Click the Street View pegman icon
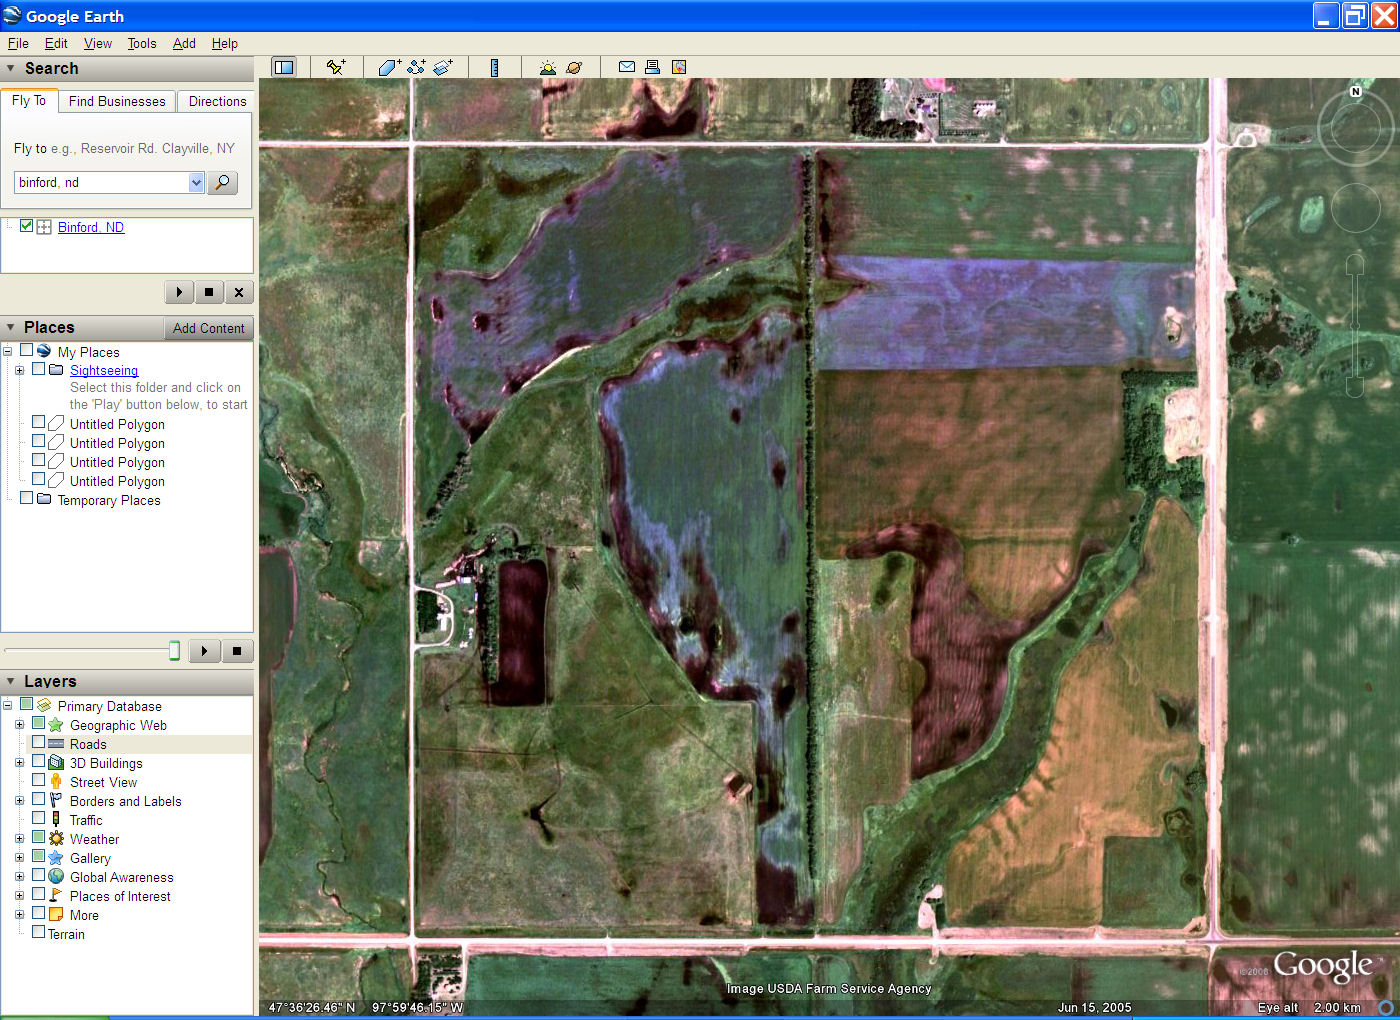This screenshot has height=1020, width=1400. point(56,782)
